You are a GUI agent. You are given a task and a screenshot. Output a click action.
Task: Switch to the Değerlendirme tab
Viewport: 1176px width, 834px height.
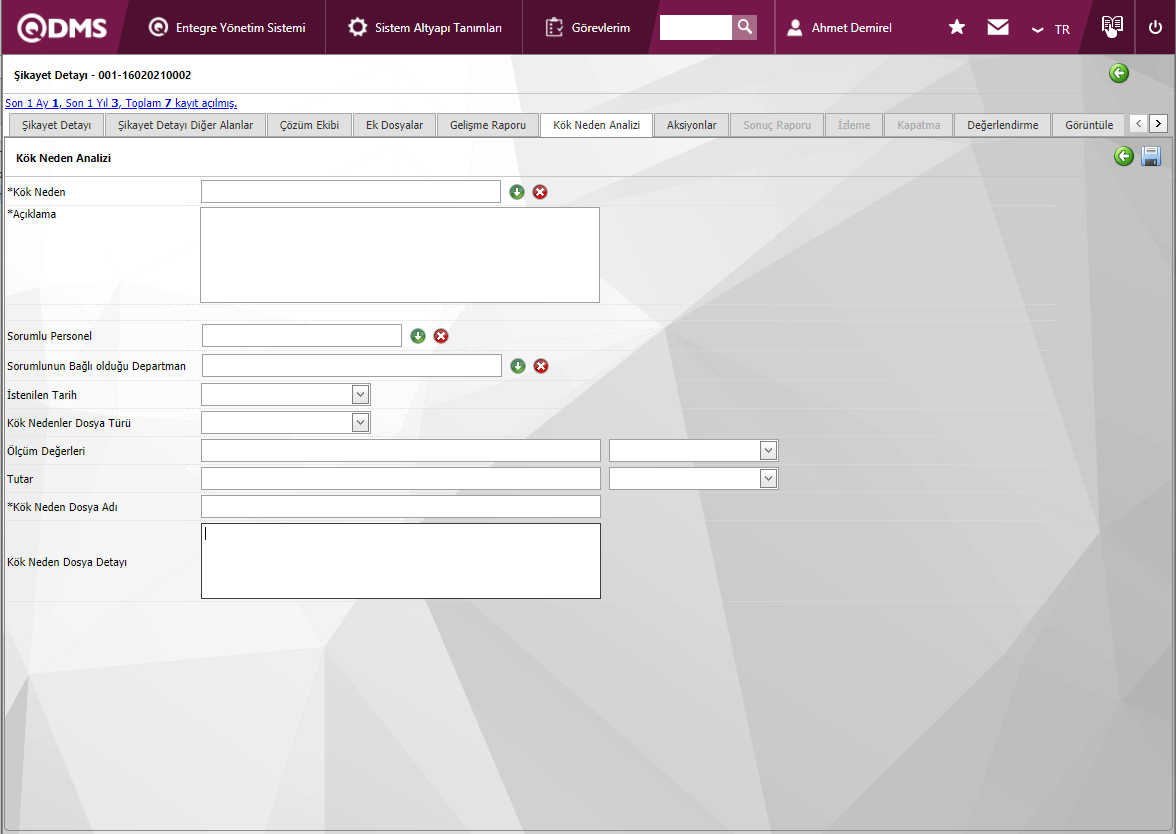click(1003, 125)
